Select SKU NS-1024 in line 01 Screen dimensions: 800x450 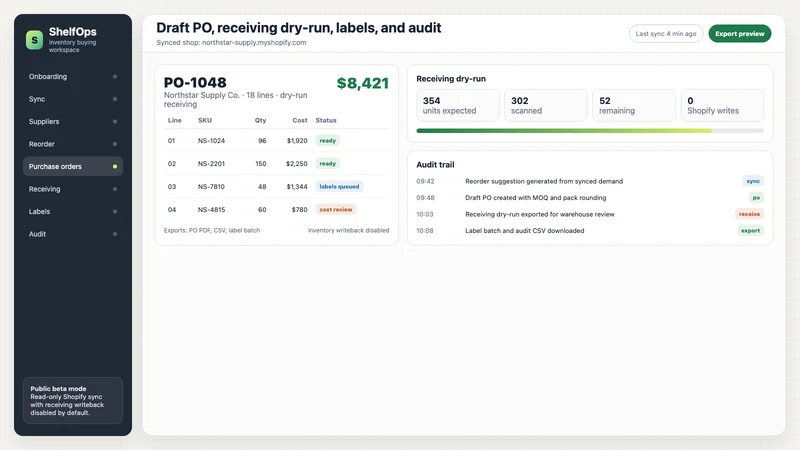(x=211, y=140)
